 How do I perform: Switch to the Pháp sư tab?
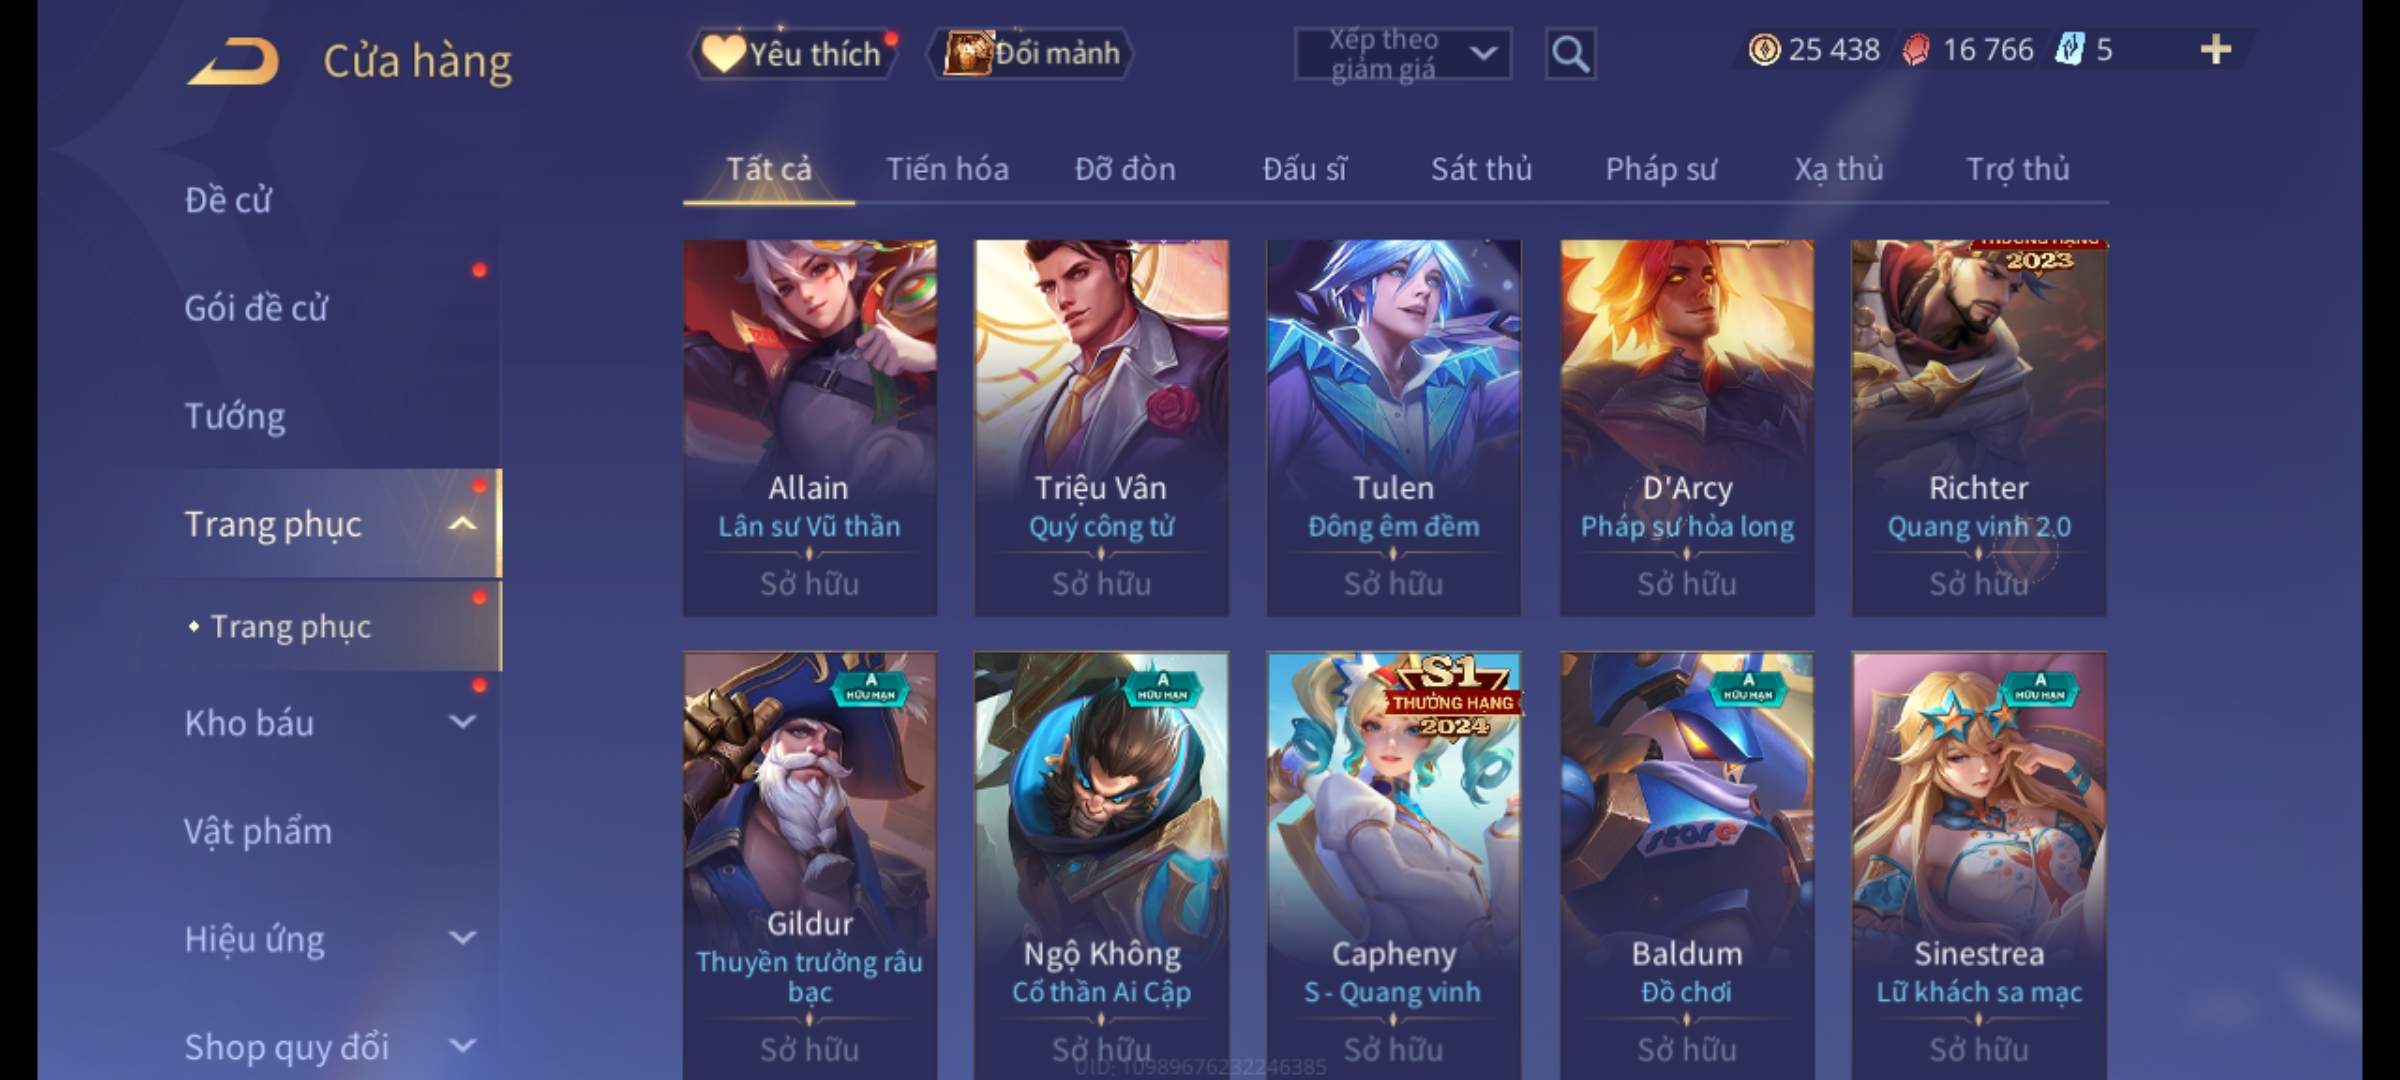tap(1661, 170)
